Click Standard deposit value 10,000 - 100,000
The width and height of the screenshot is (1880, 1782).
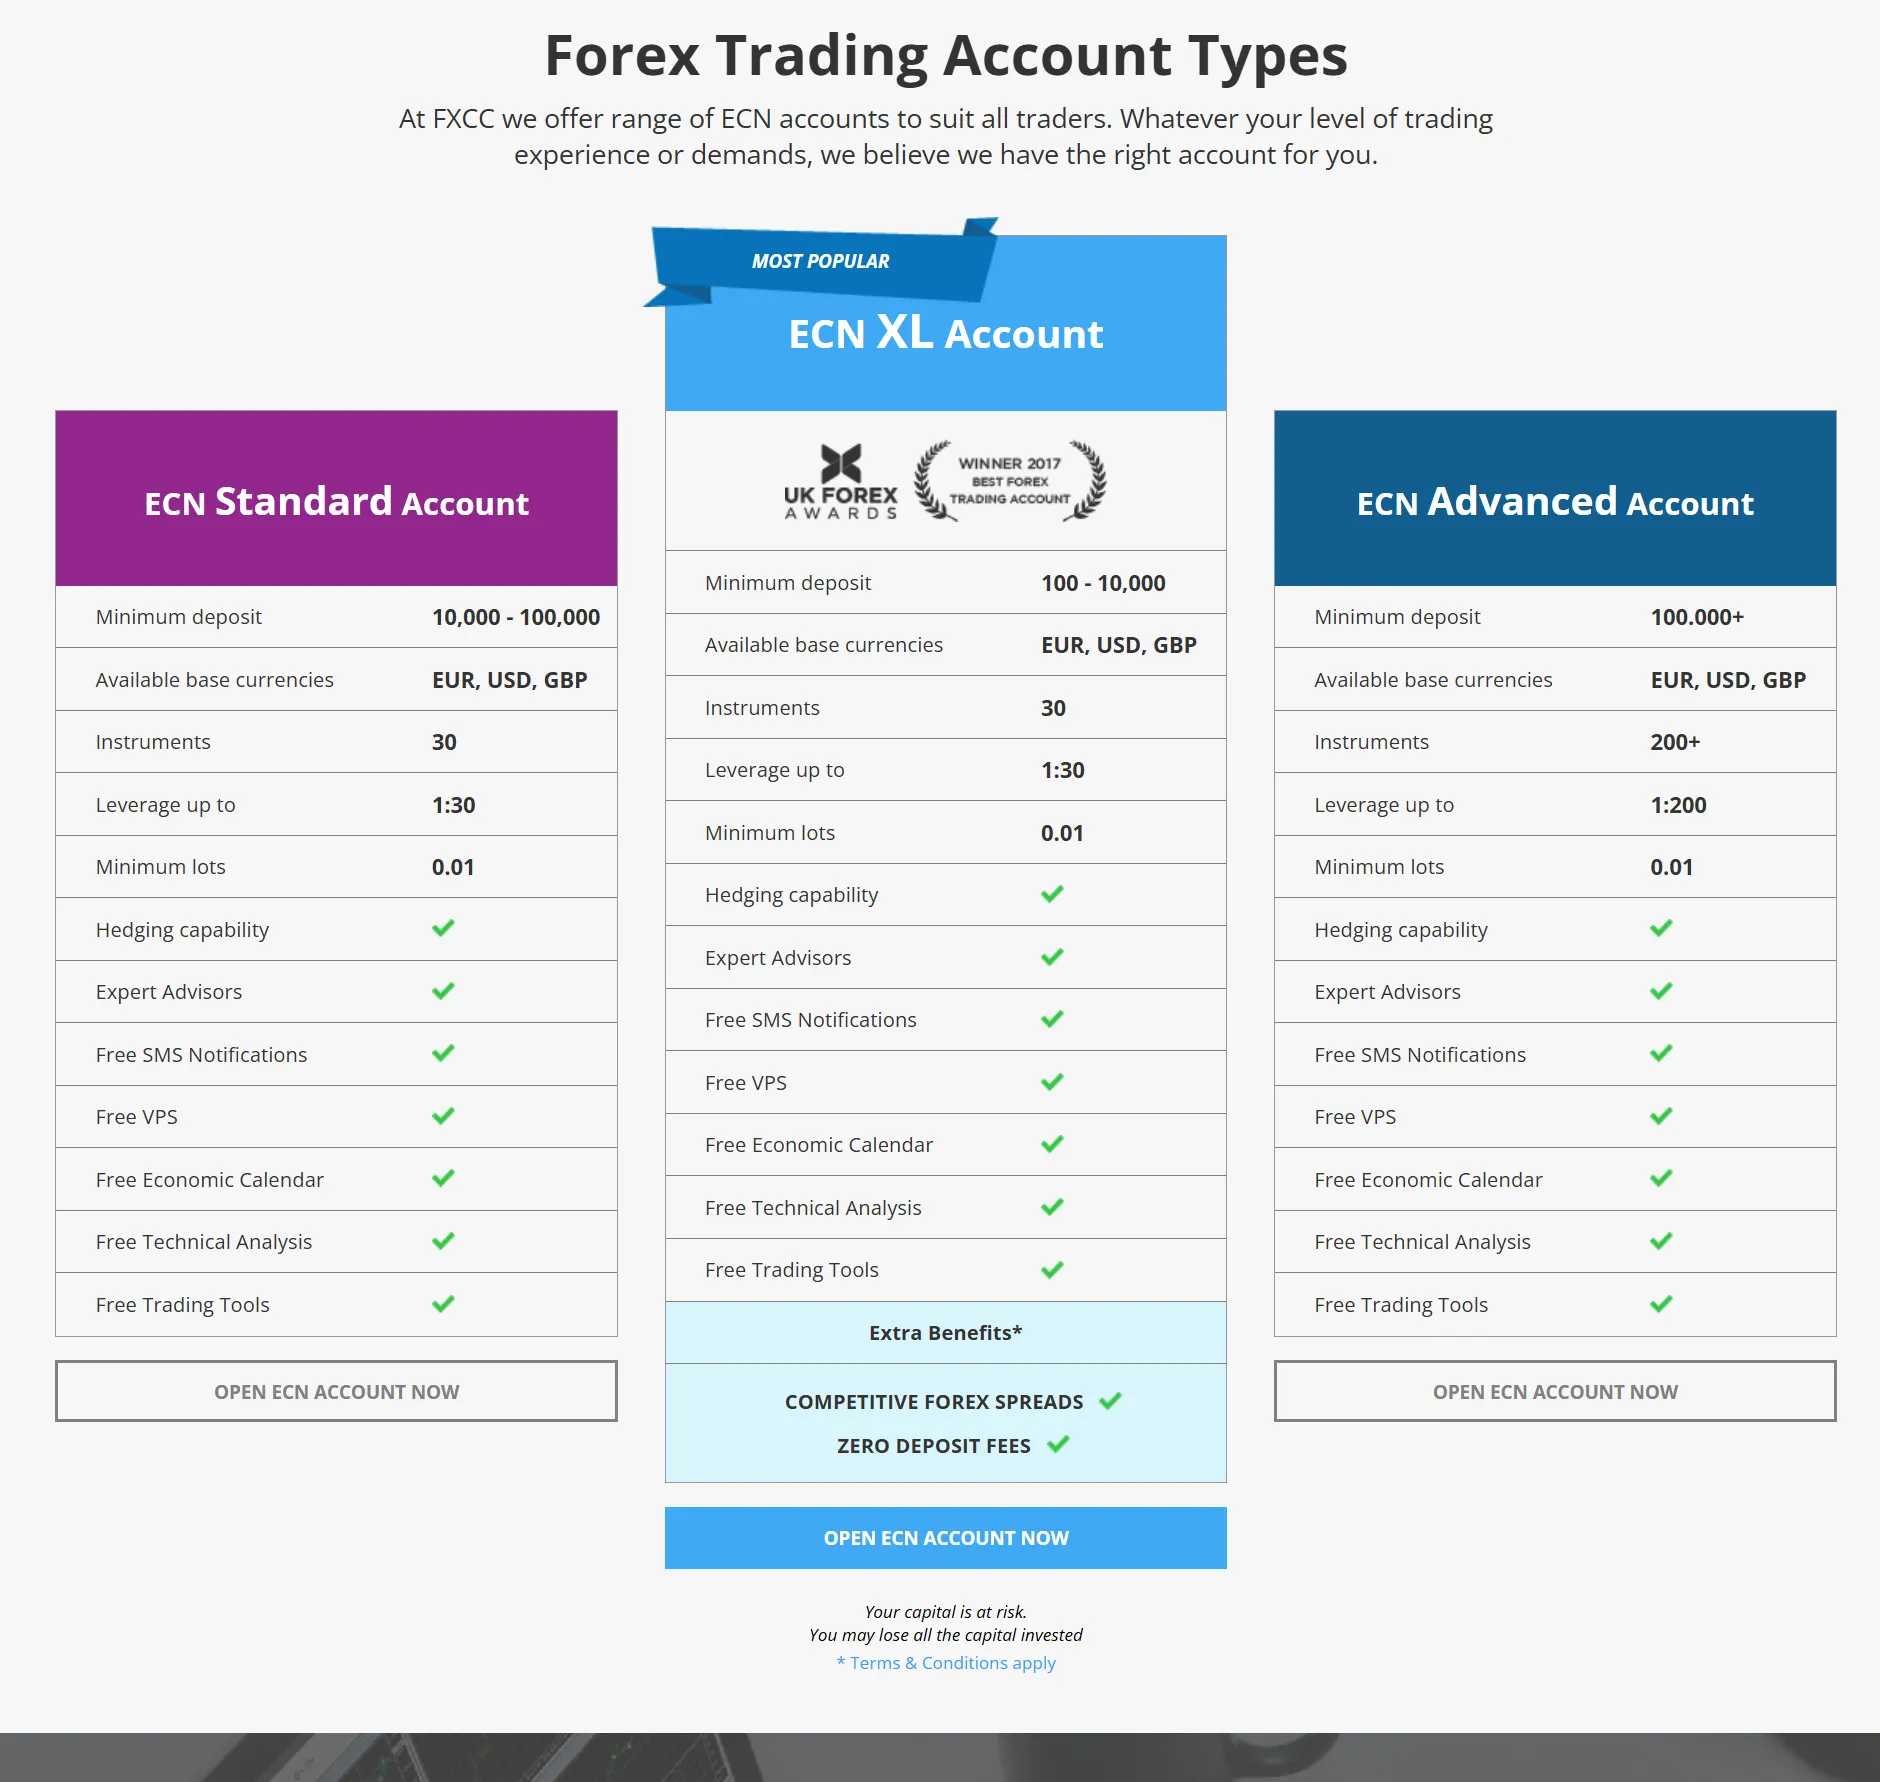pos(516,617)
